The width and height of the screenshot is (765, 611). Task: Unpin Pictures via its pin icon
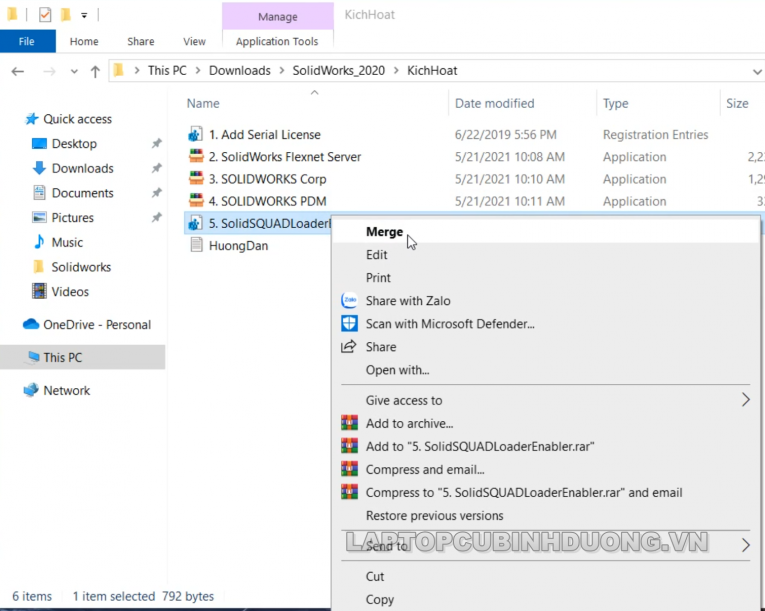tap(156, 217)
